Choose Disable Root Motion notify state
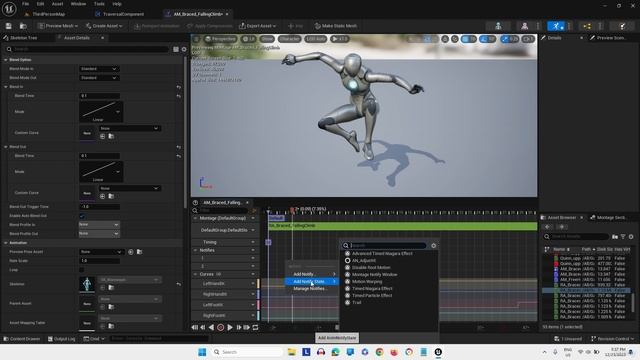The height and width of the screenshot is (360, 640). [x=371, y=268]
